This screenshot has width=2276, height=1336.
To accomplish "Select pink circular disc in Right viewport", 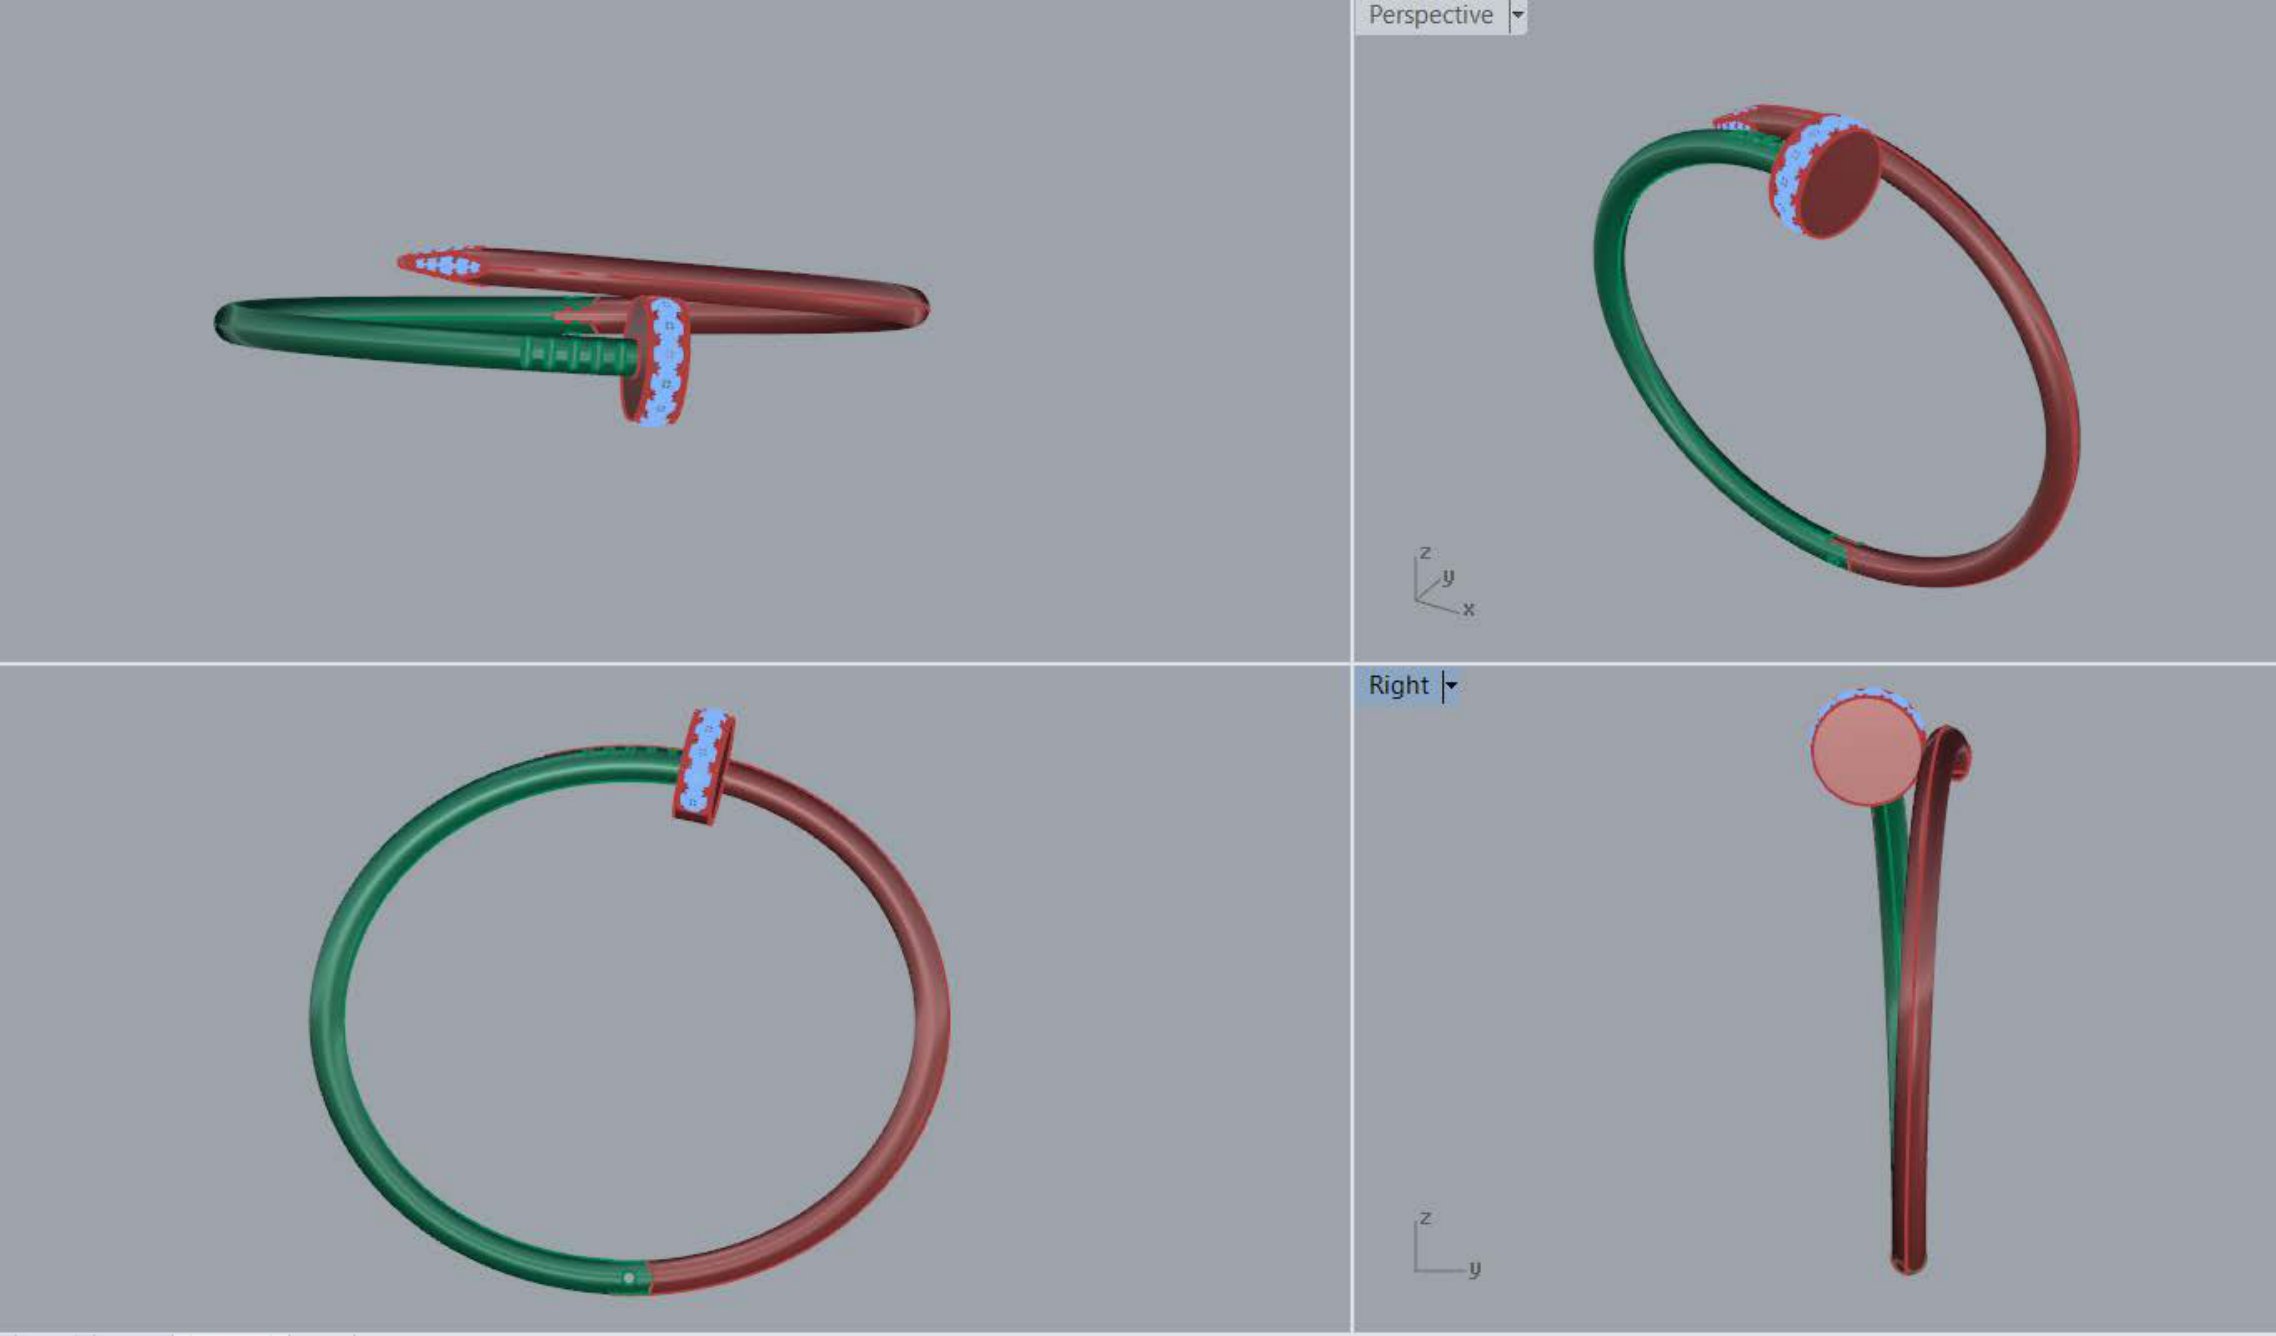I will coord(1867,751).
